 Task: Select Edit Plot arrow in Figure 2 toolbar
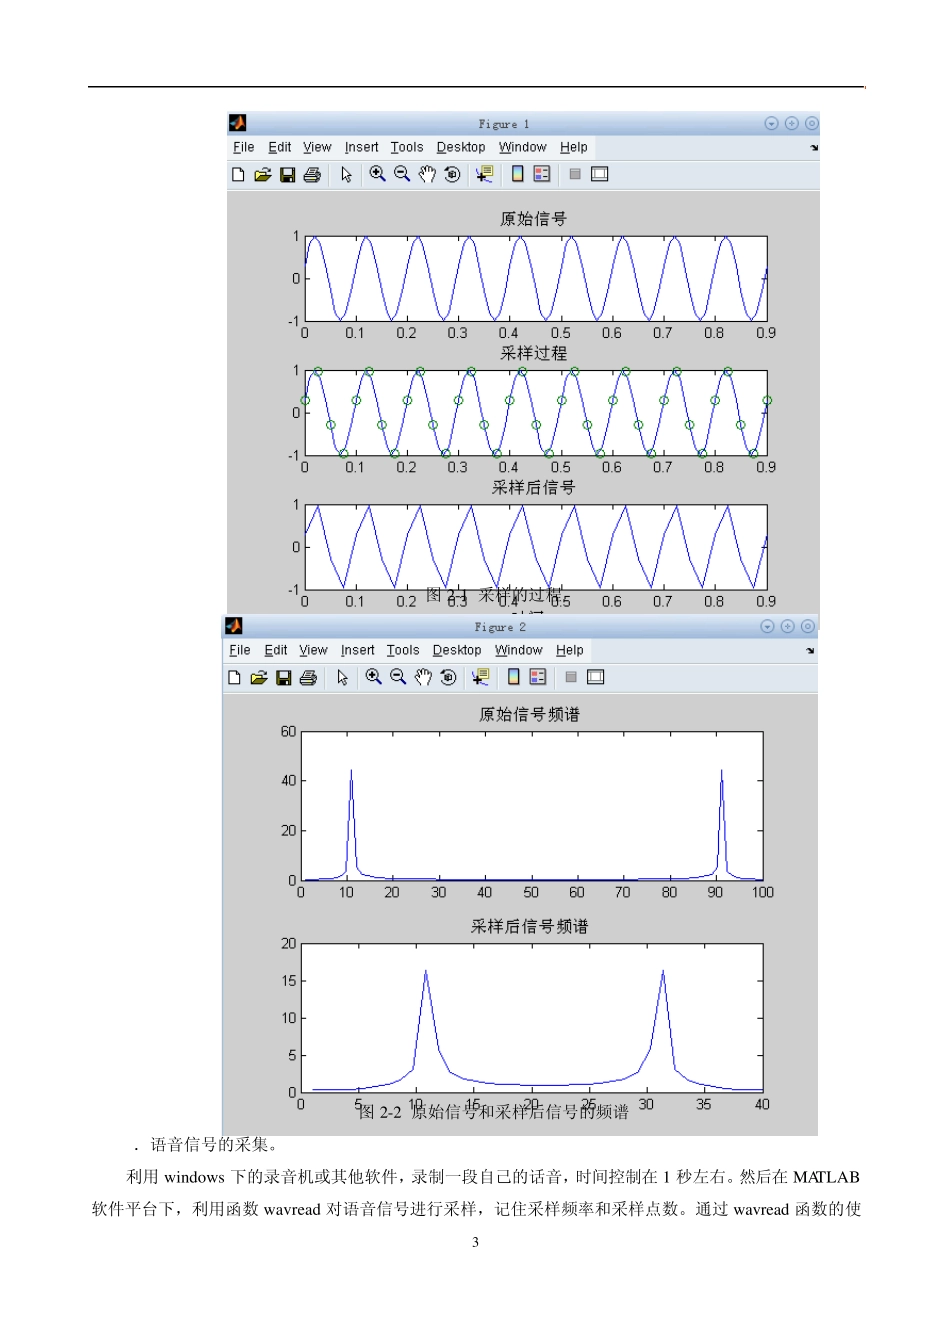pyautogui.click(x=342, y=677)
